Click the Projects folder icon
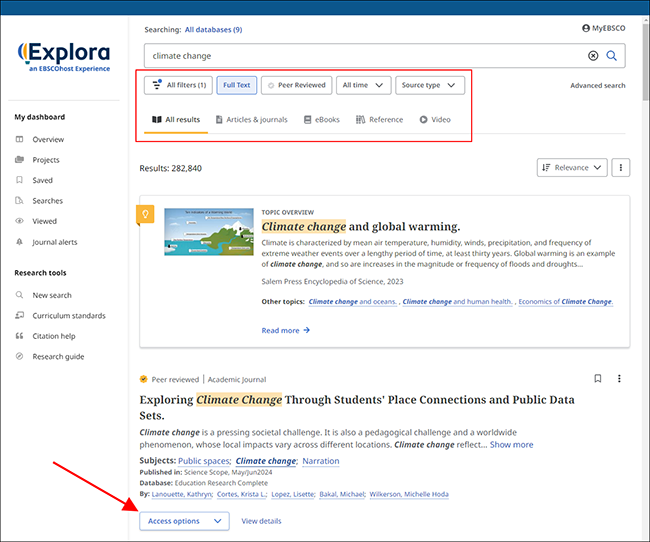 tap(19, 160)
